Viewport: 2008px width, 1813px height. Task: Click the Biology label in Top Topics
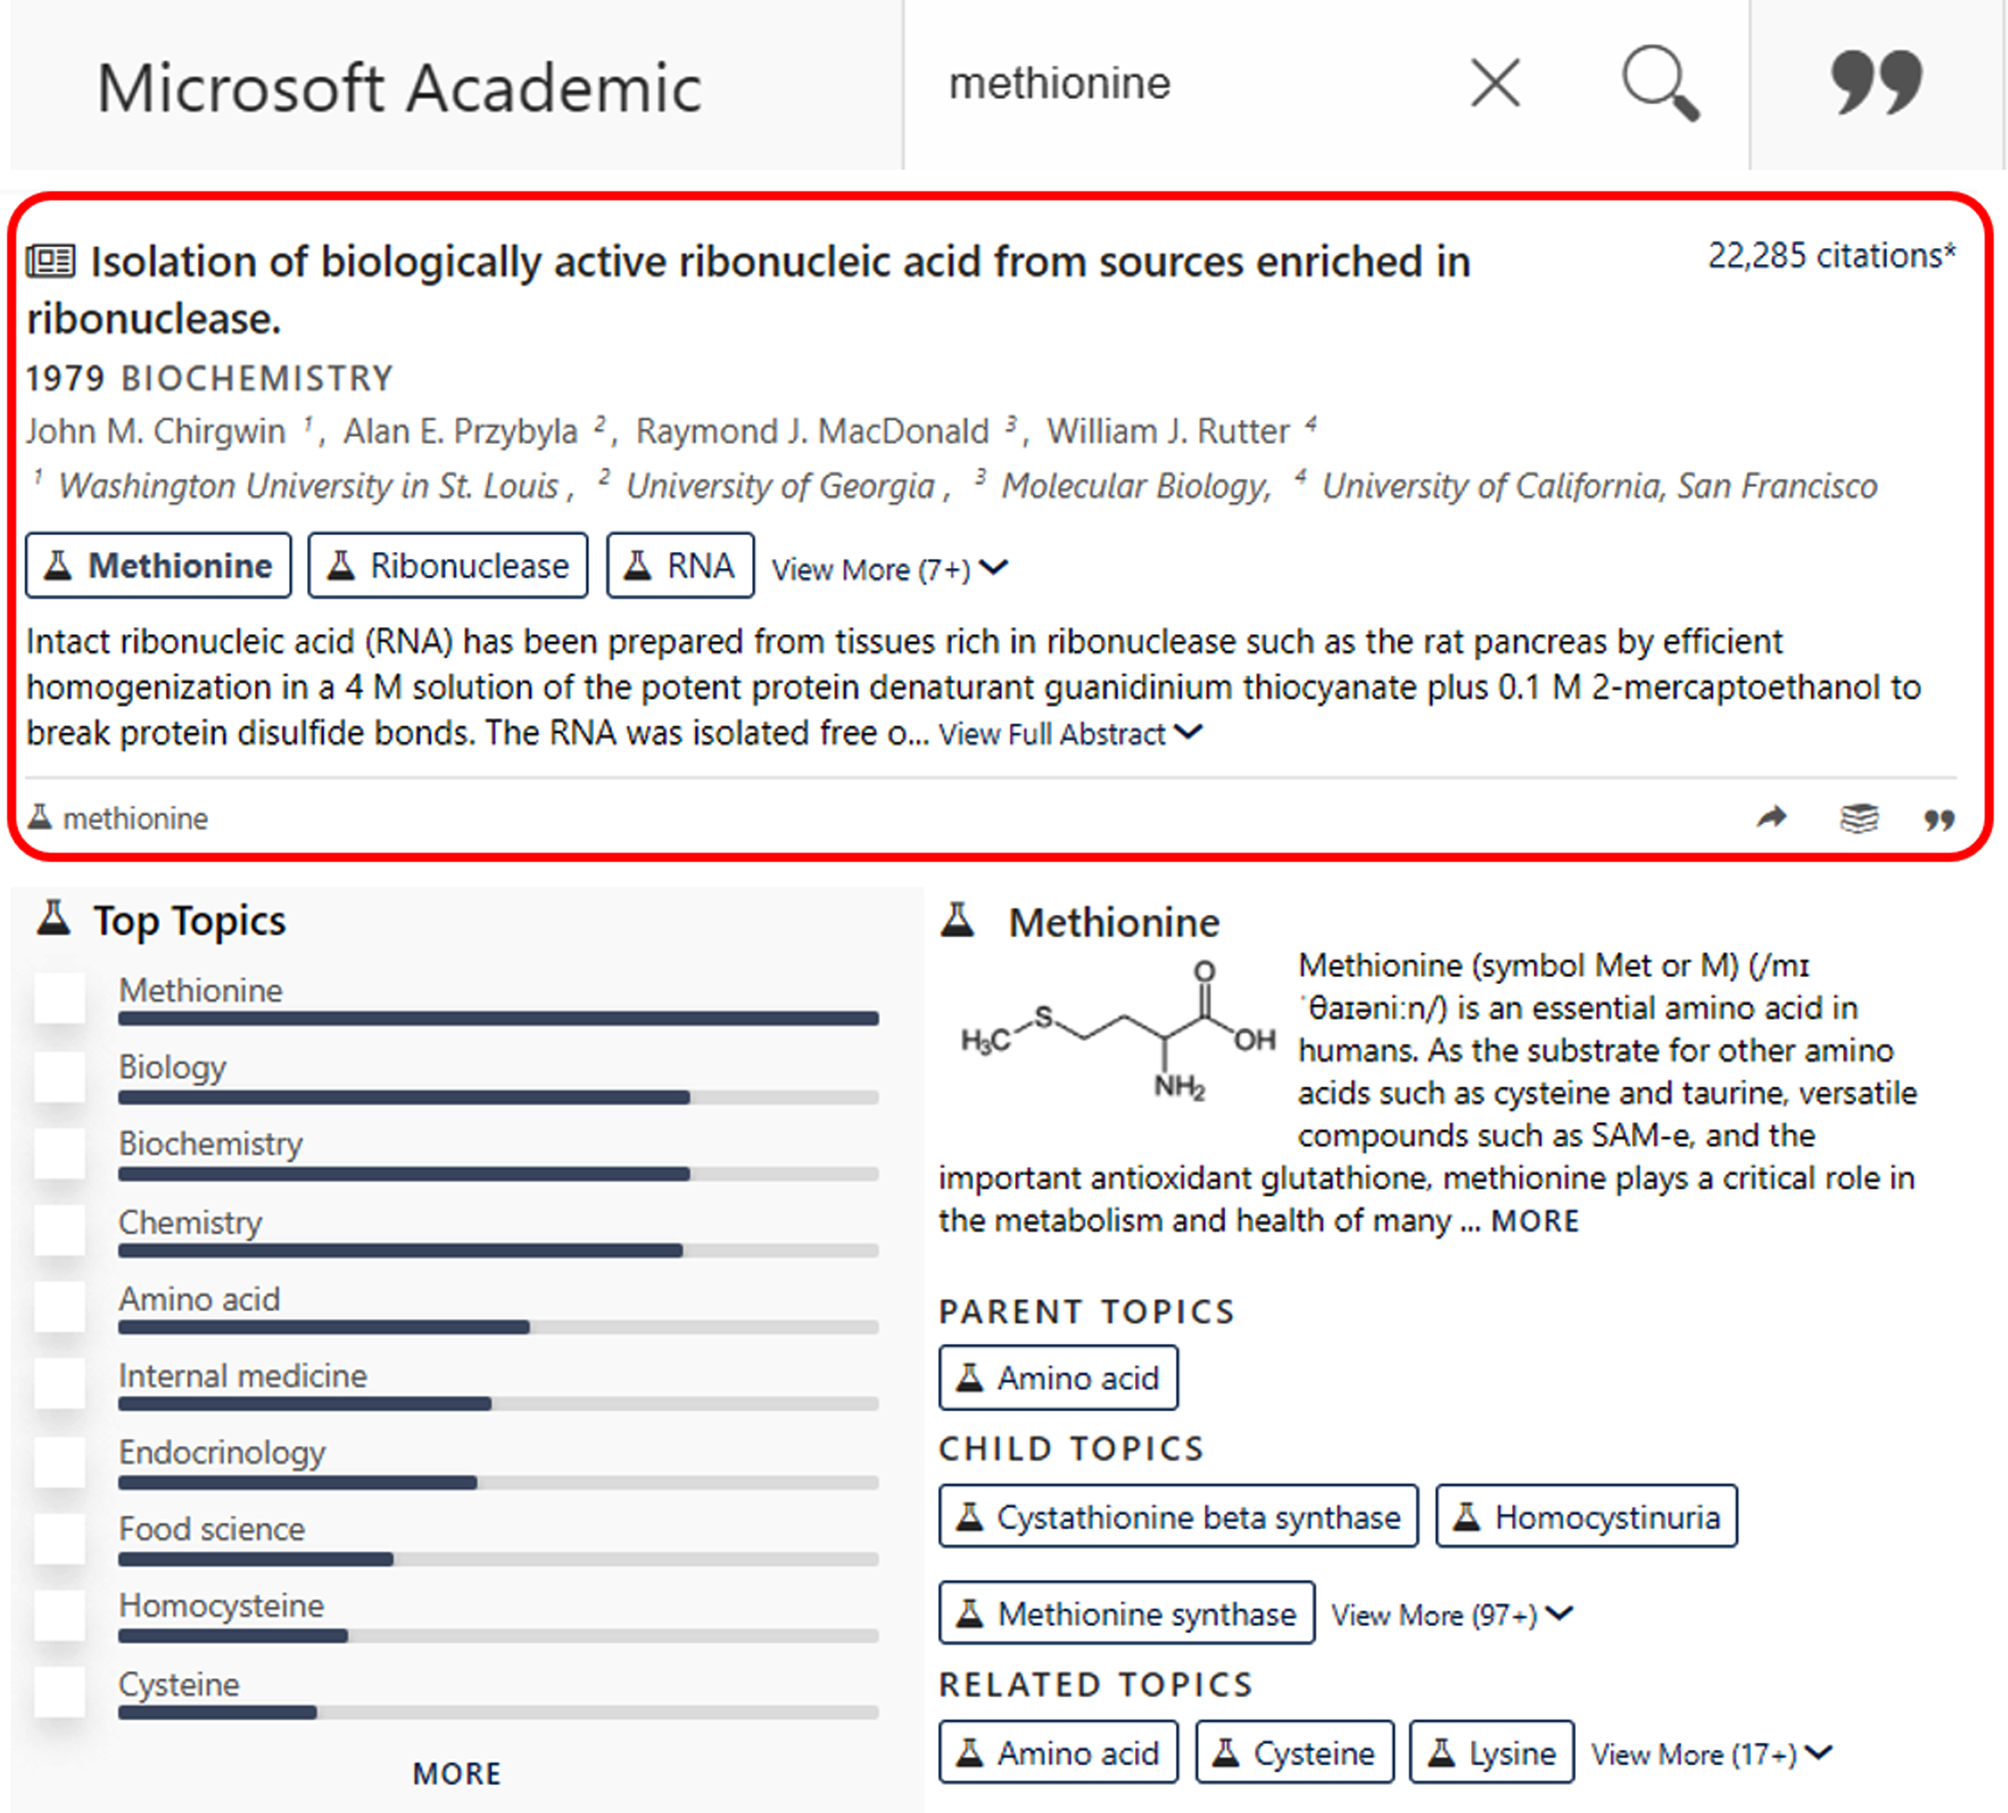point(172,1067)
